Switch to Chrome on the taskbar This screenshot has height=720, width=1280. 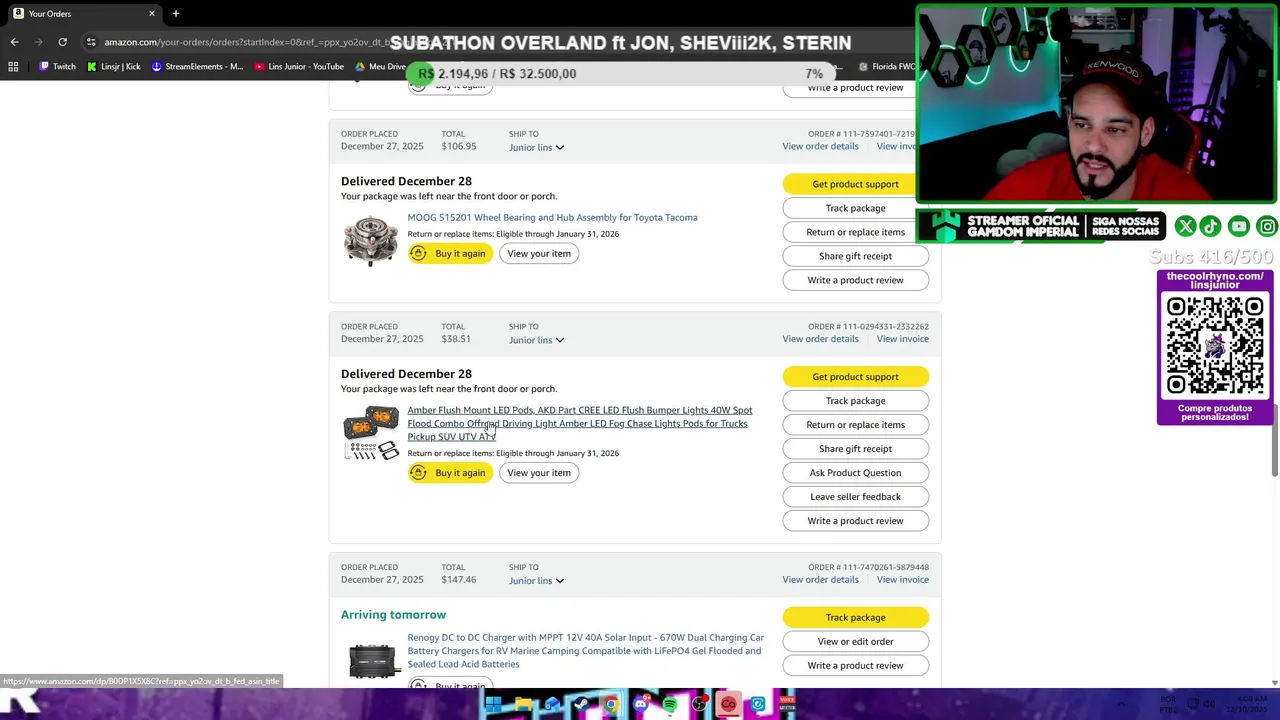[x=611, y=705]
